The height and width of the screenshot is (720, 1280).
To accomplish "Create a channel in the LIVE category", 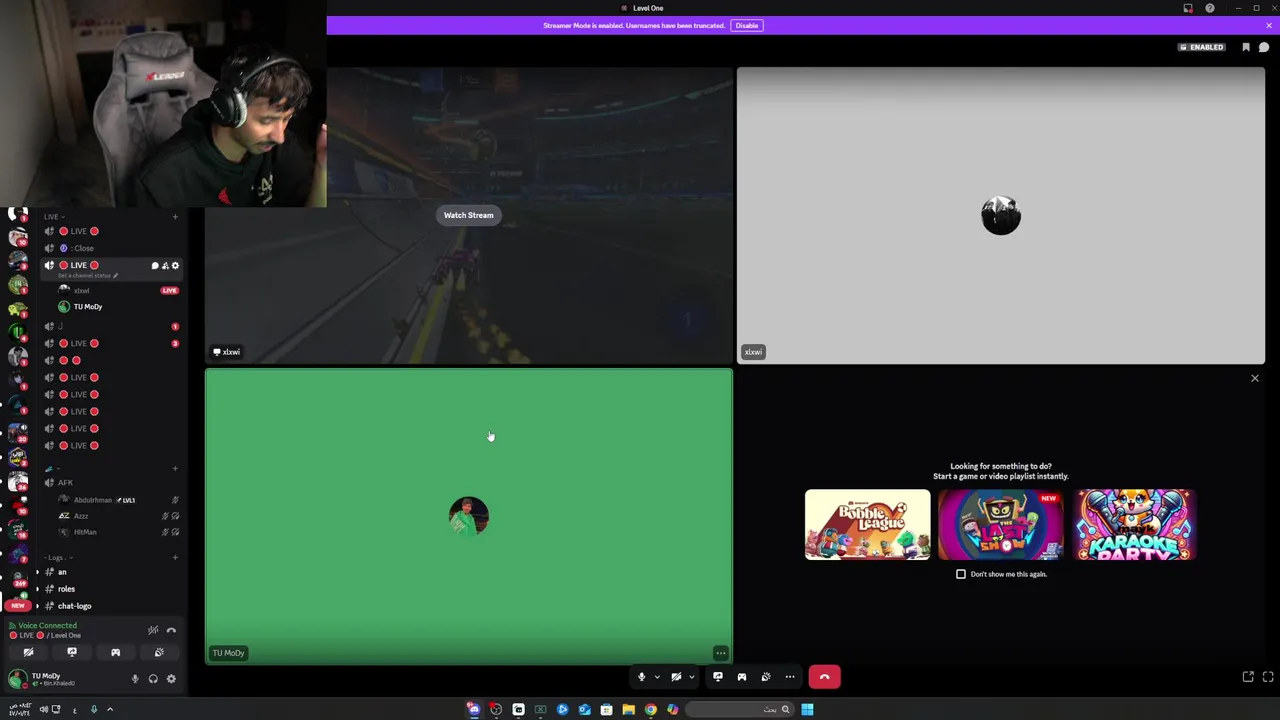I will click(x=175, y=217).
